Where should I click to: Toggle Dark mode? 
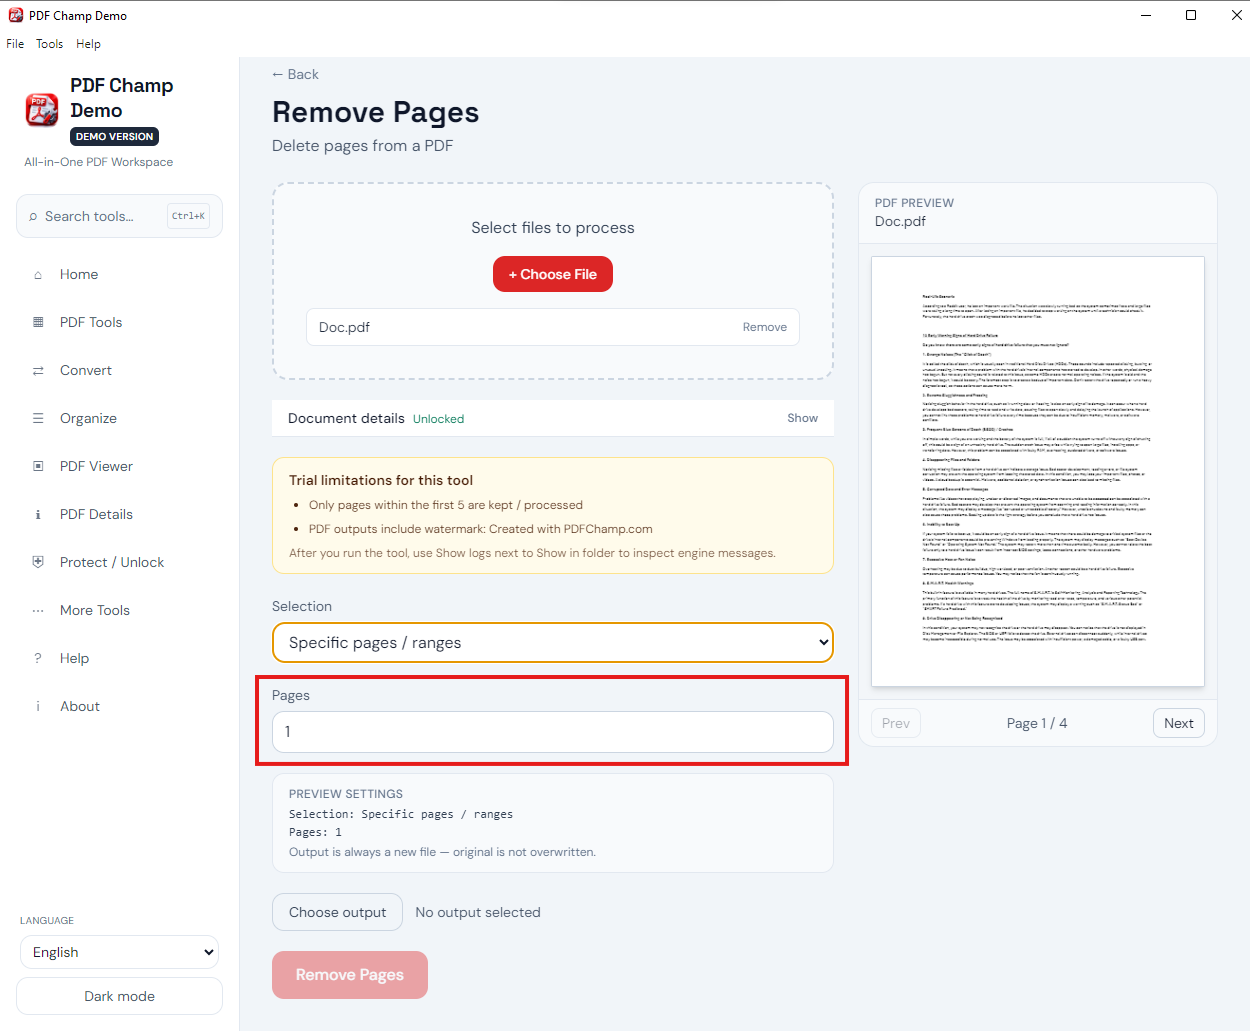click(x=119, y=996)
